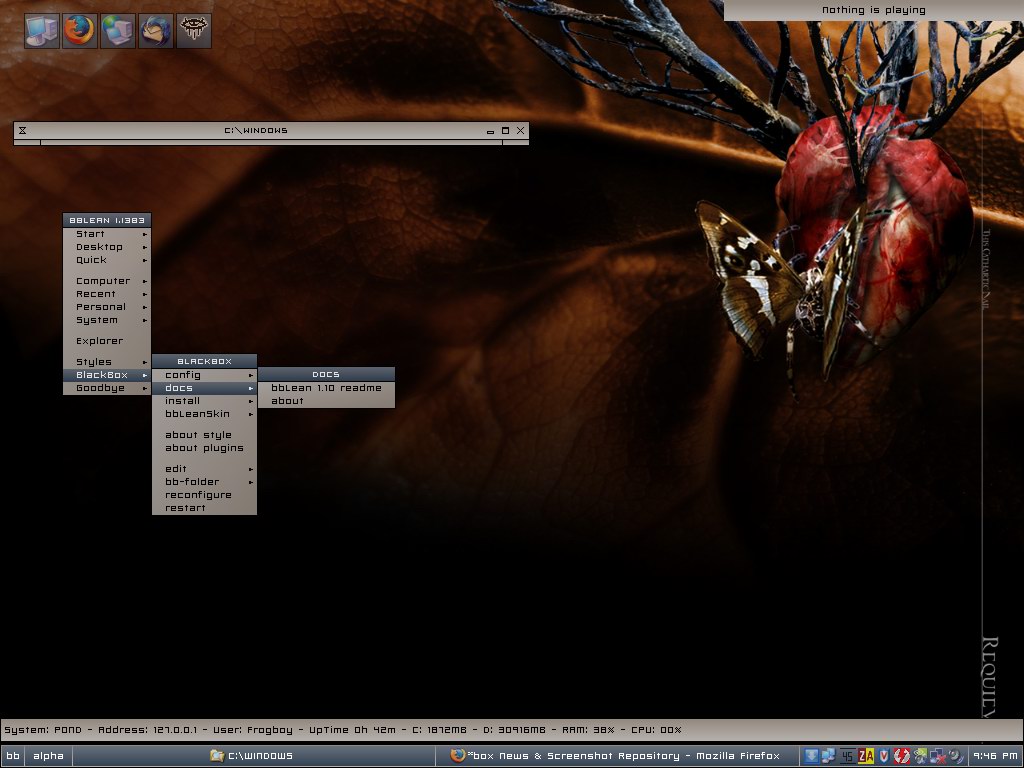
Task: Choose about style in BlackBox menu
Action: 204,435
